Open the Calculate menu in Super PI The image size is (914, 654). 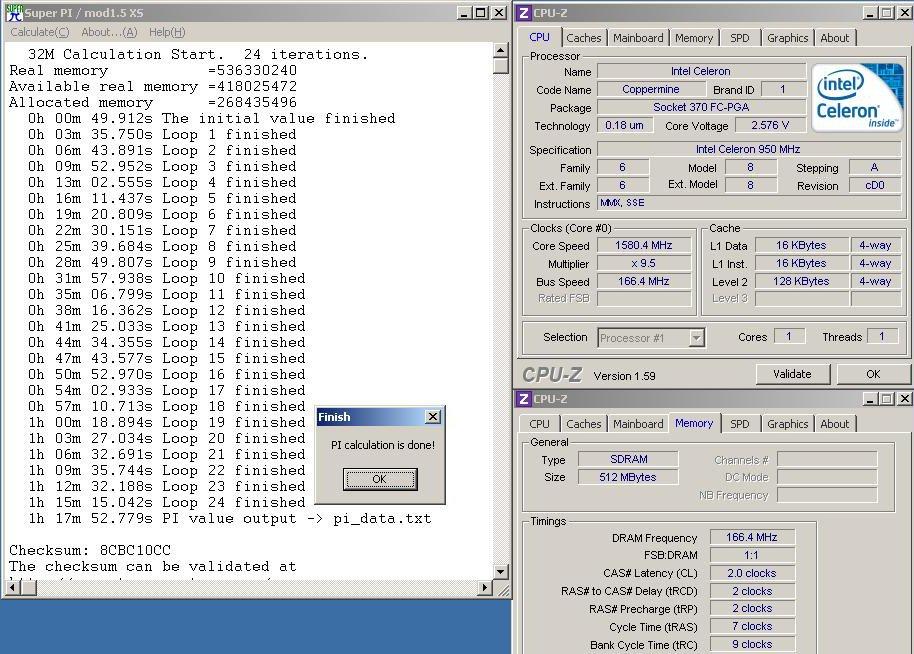40,32
